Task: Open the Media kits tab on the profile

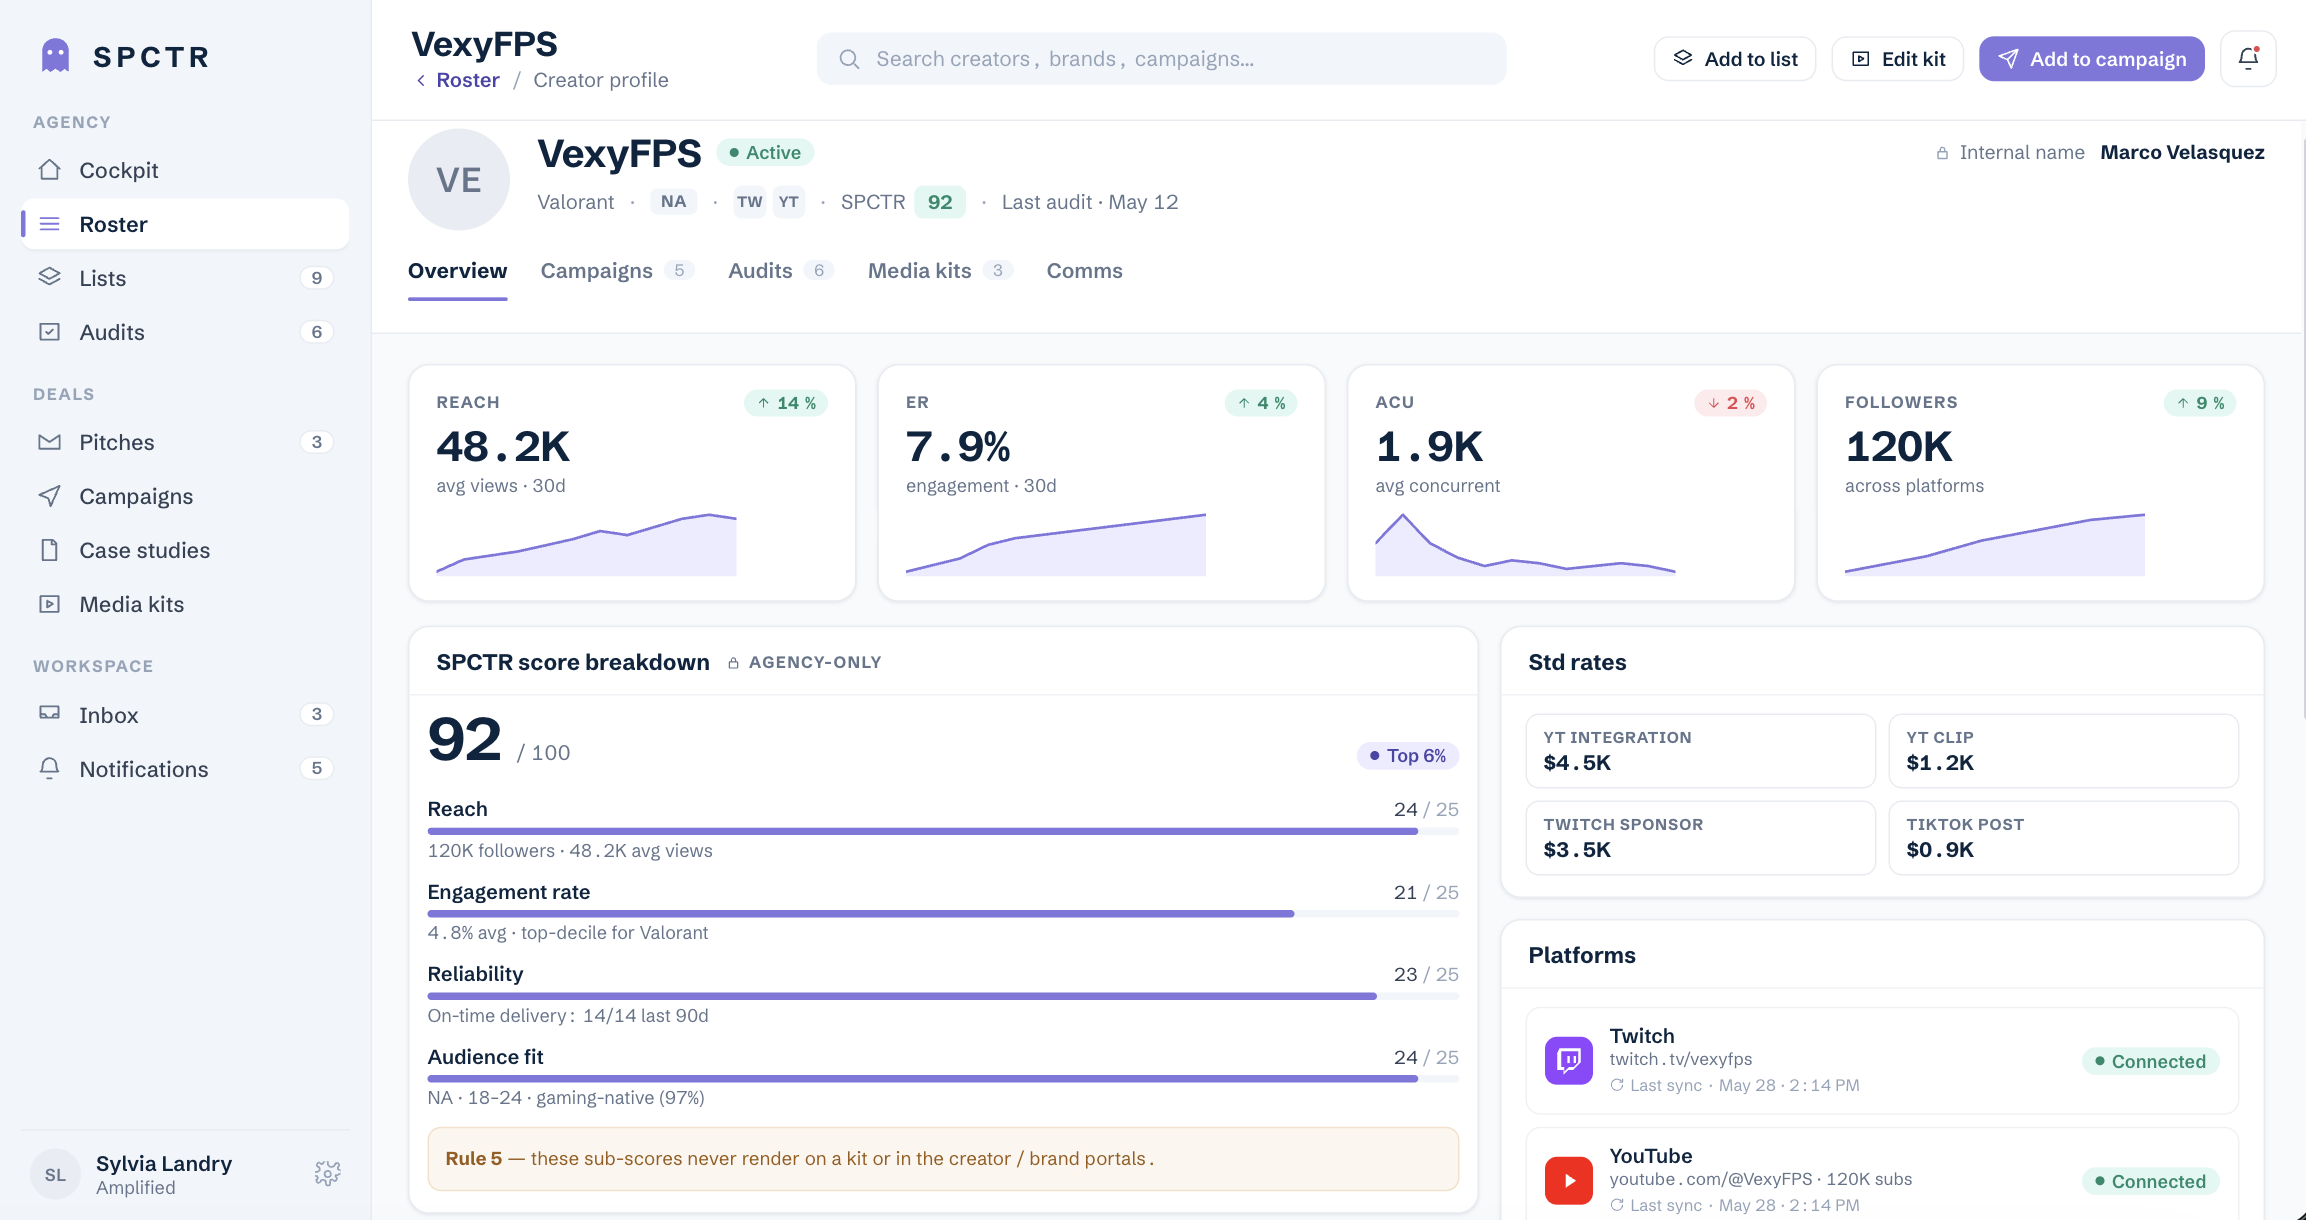Action: click(x=940, y=271)
